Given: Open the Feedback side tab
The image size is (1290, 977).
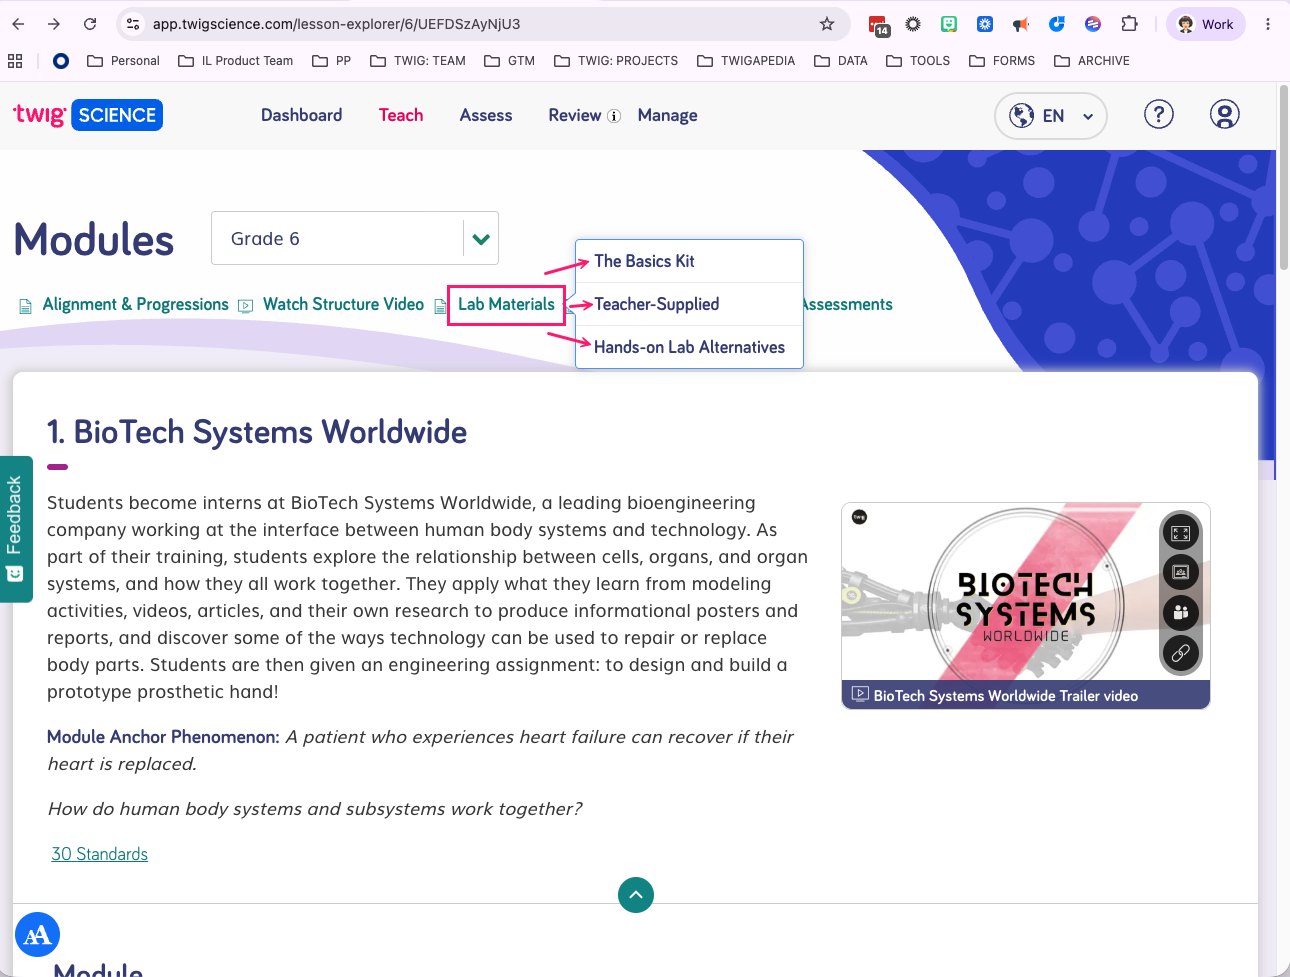Looking at the screenshot, I should pyautogui.click(x=15, y=529).
